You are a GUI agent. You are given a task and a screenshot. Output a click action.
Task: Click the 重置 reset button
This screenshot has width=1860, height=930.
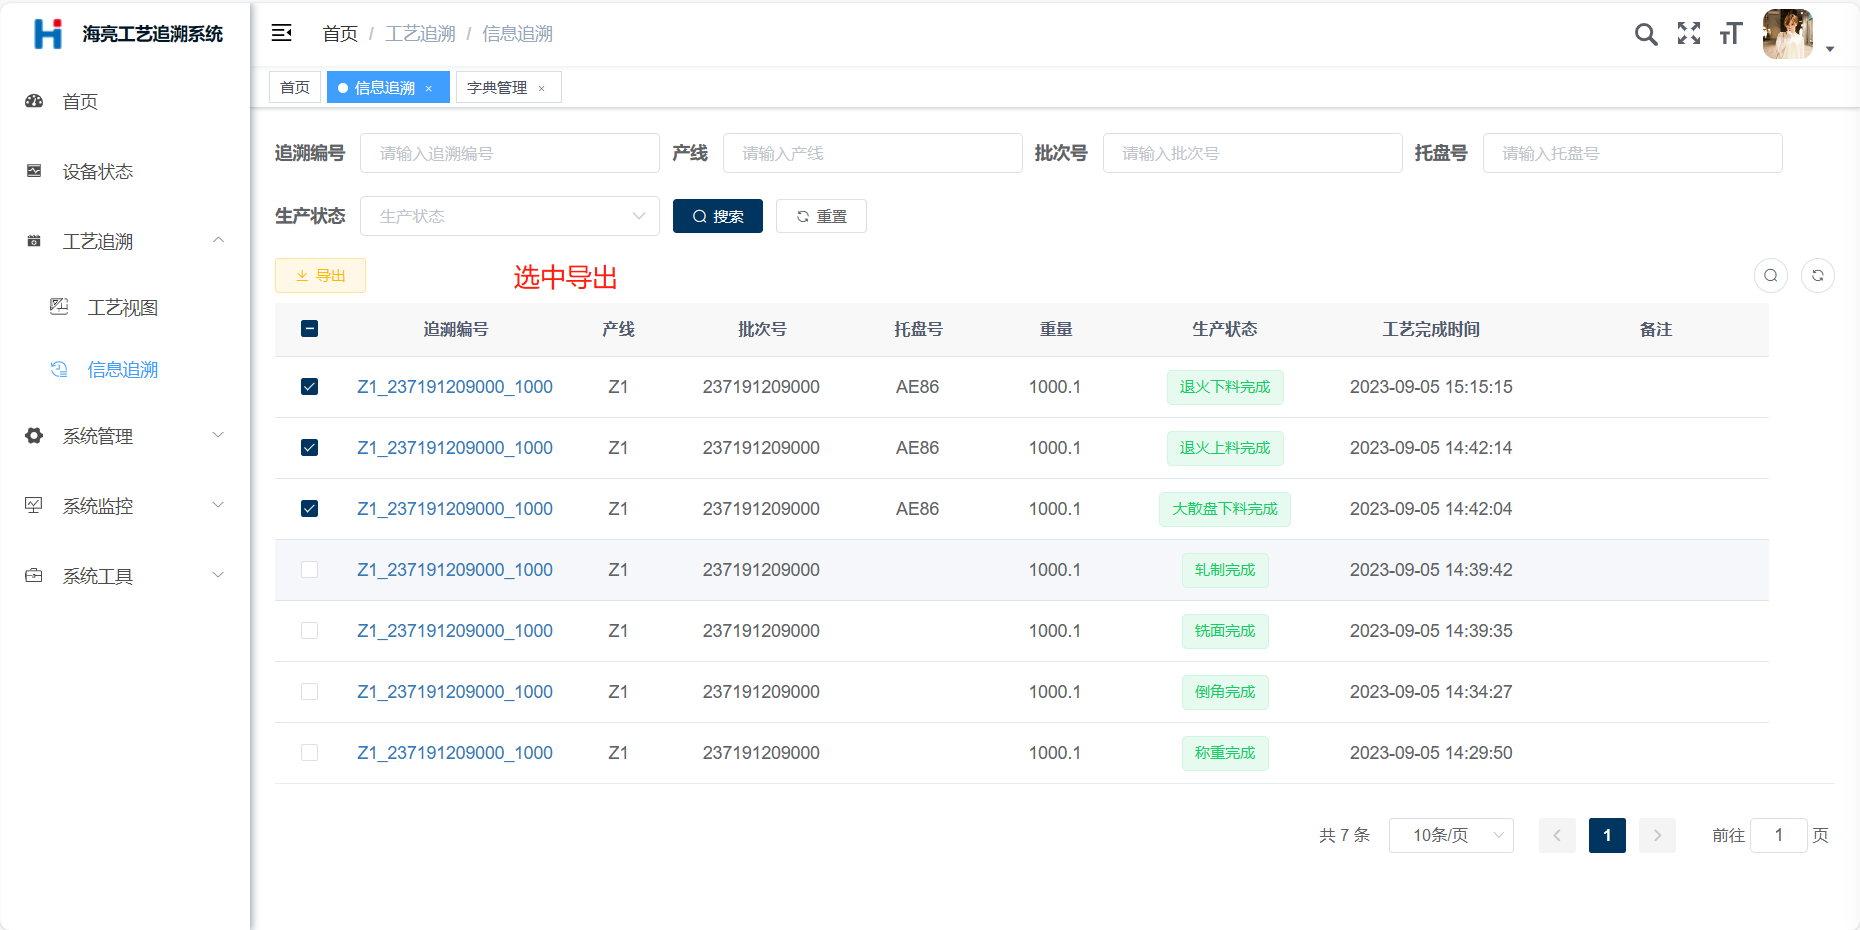click(821, 216)
